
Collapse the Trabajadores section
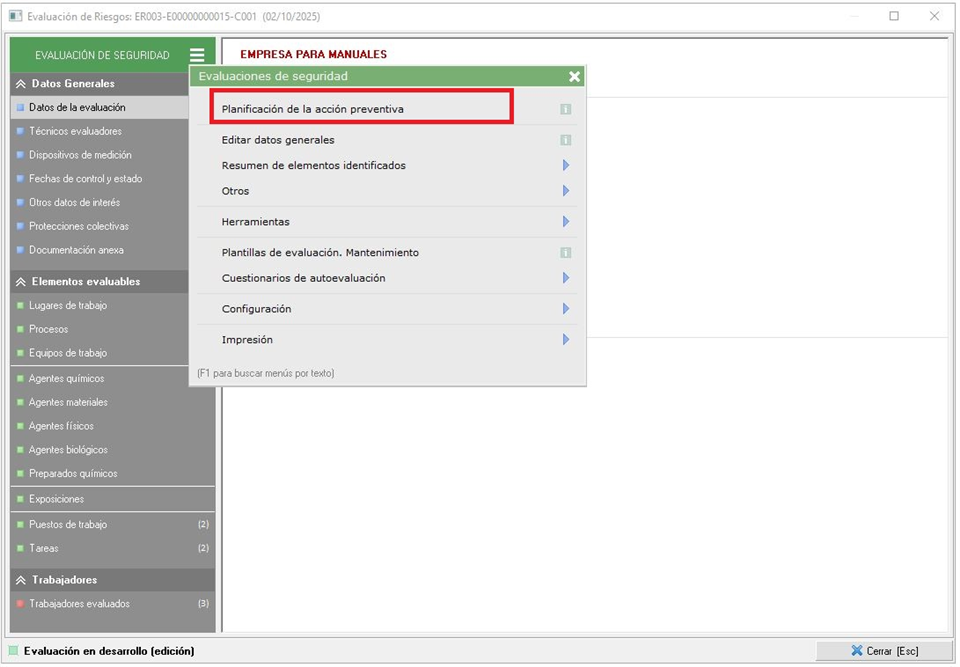(21, 580)
